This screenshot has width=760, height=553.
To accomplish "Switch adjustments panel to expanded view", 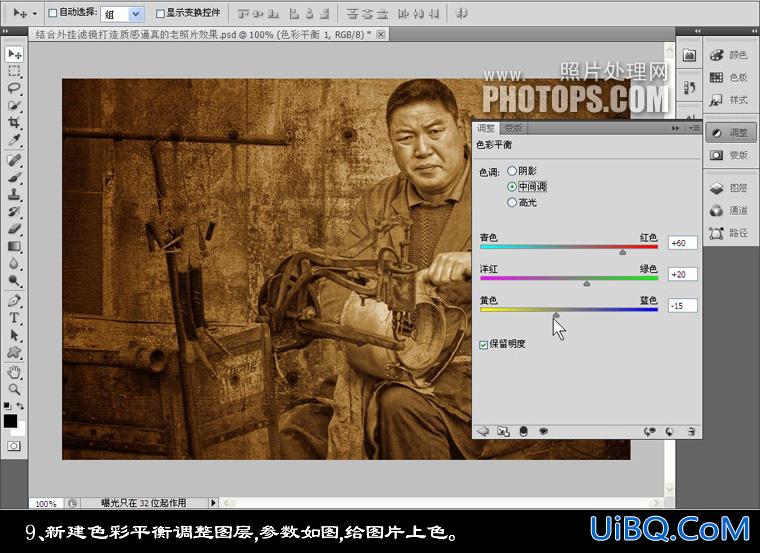I will [x=503, y=431].
